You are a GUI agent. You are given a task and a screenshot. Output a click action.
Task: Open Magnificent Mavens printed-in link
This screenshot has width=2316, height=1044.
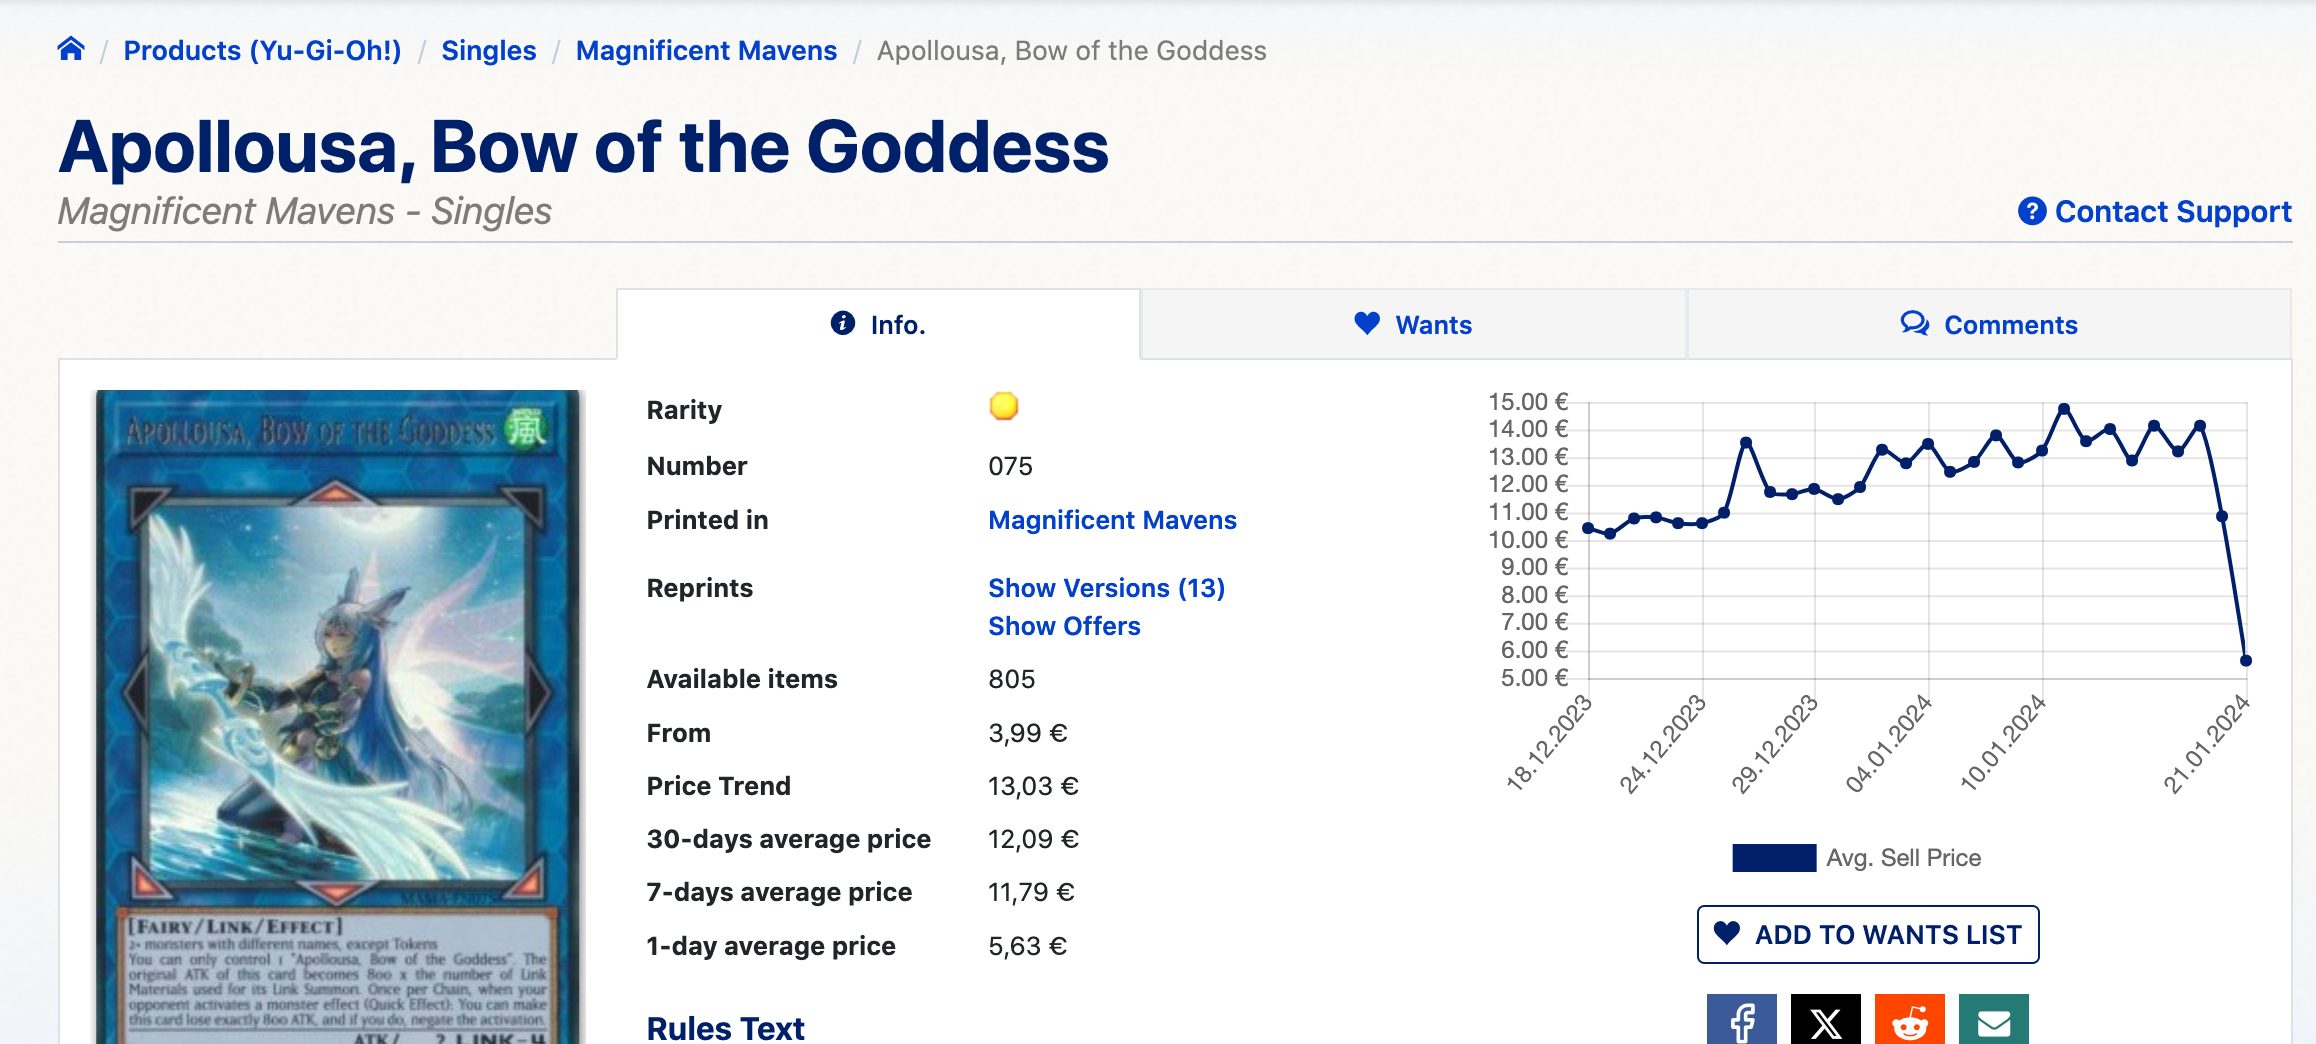click(x=1112, y=520)
